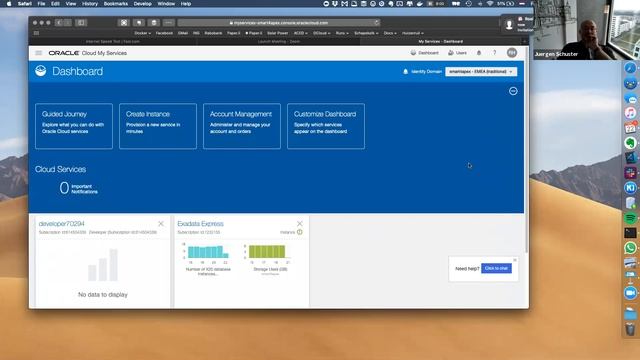
Task: Close the developer70294 service card
Action: coord(161,224)
